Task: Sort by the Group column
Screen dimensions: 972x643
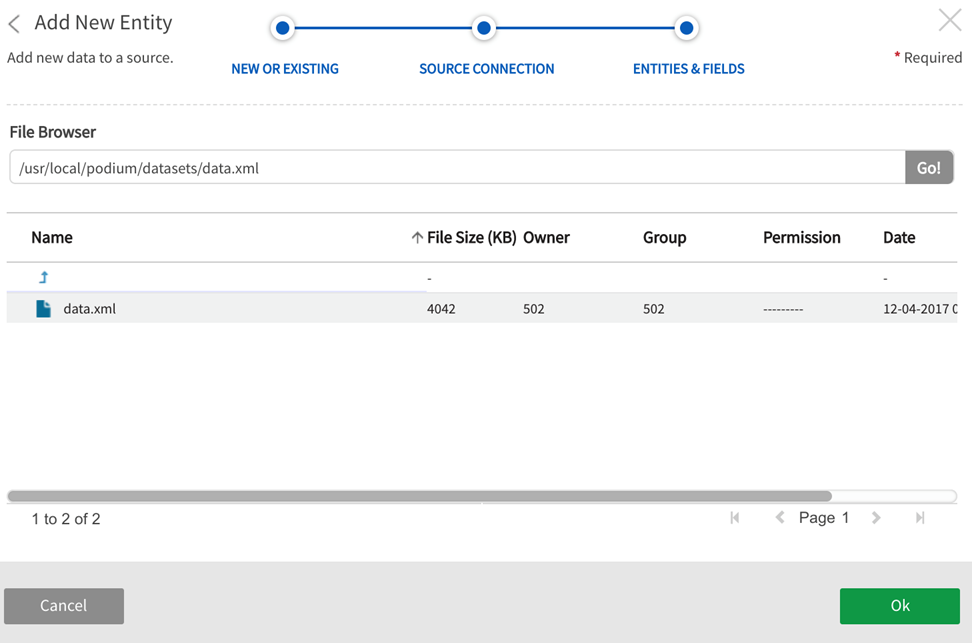Action: [x=665, y=237]
